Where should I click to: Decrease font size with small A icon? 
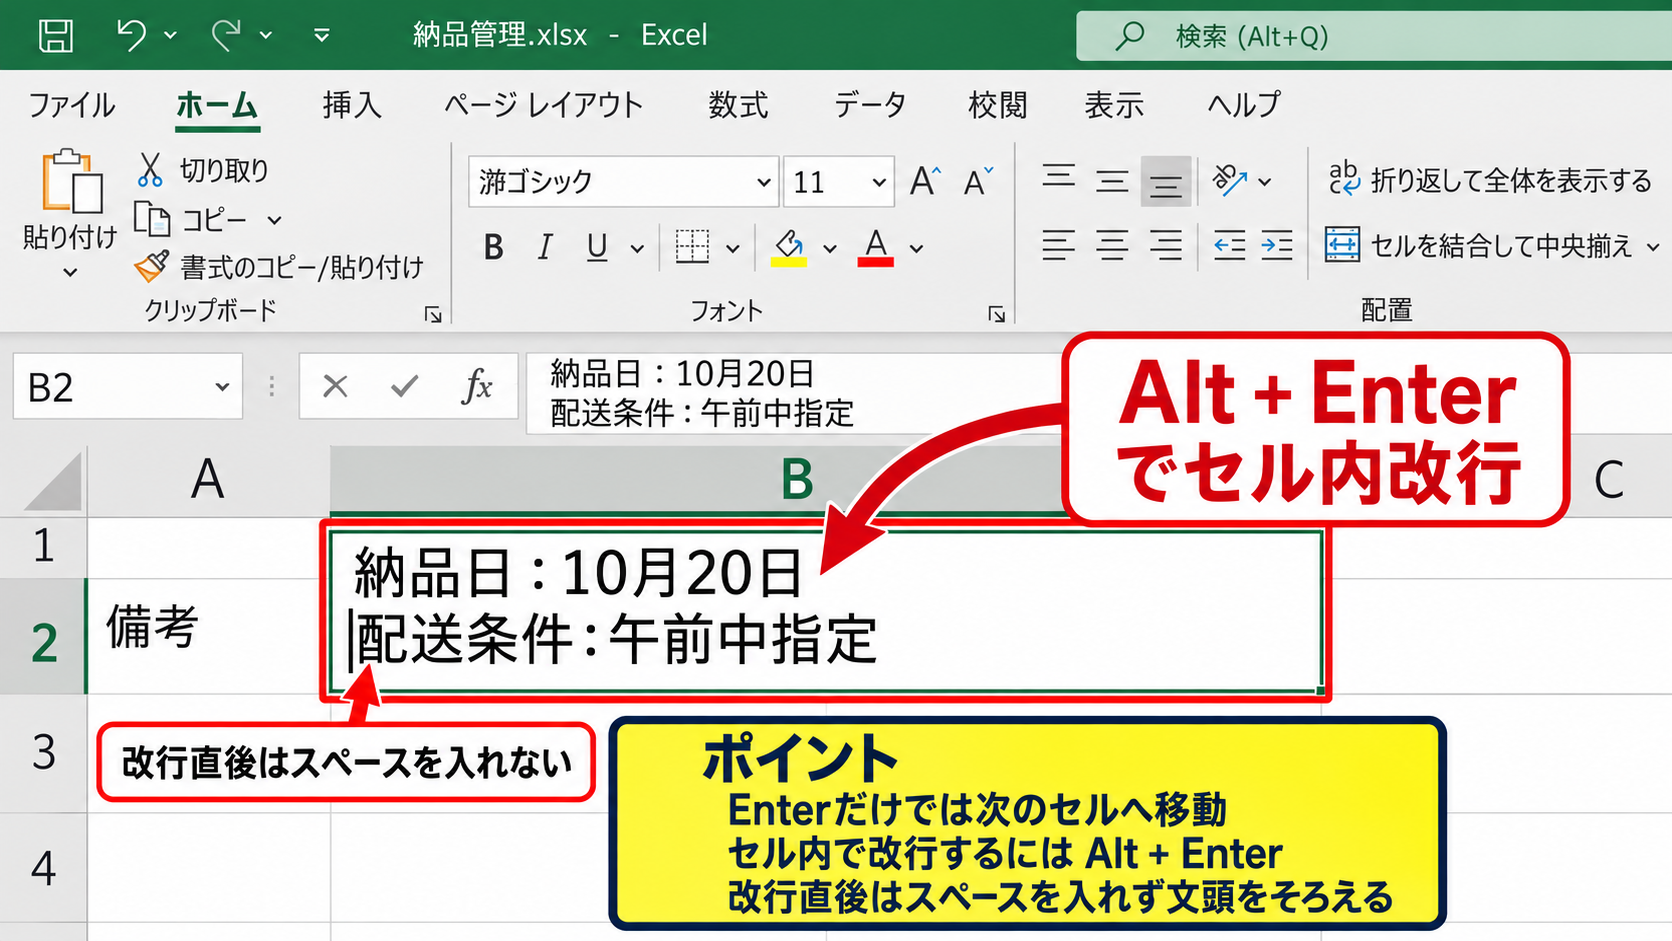978,181
